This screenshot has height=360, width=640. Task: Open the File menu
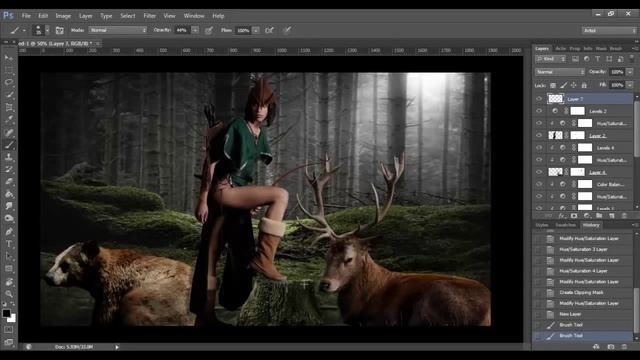pos(26,16)
